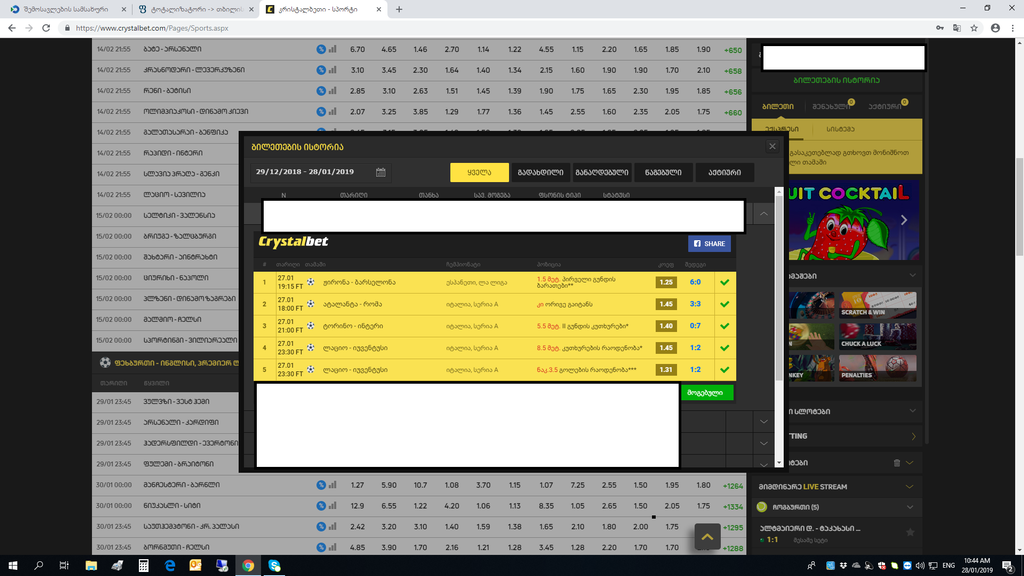The image size is (1024, 576).
Task: Open the green ბილეთების ისტორია sidebar link
Action: click(836, 80)
